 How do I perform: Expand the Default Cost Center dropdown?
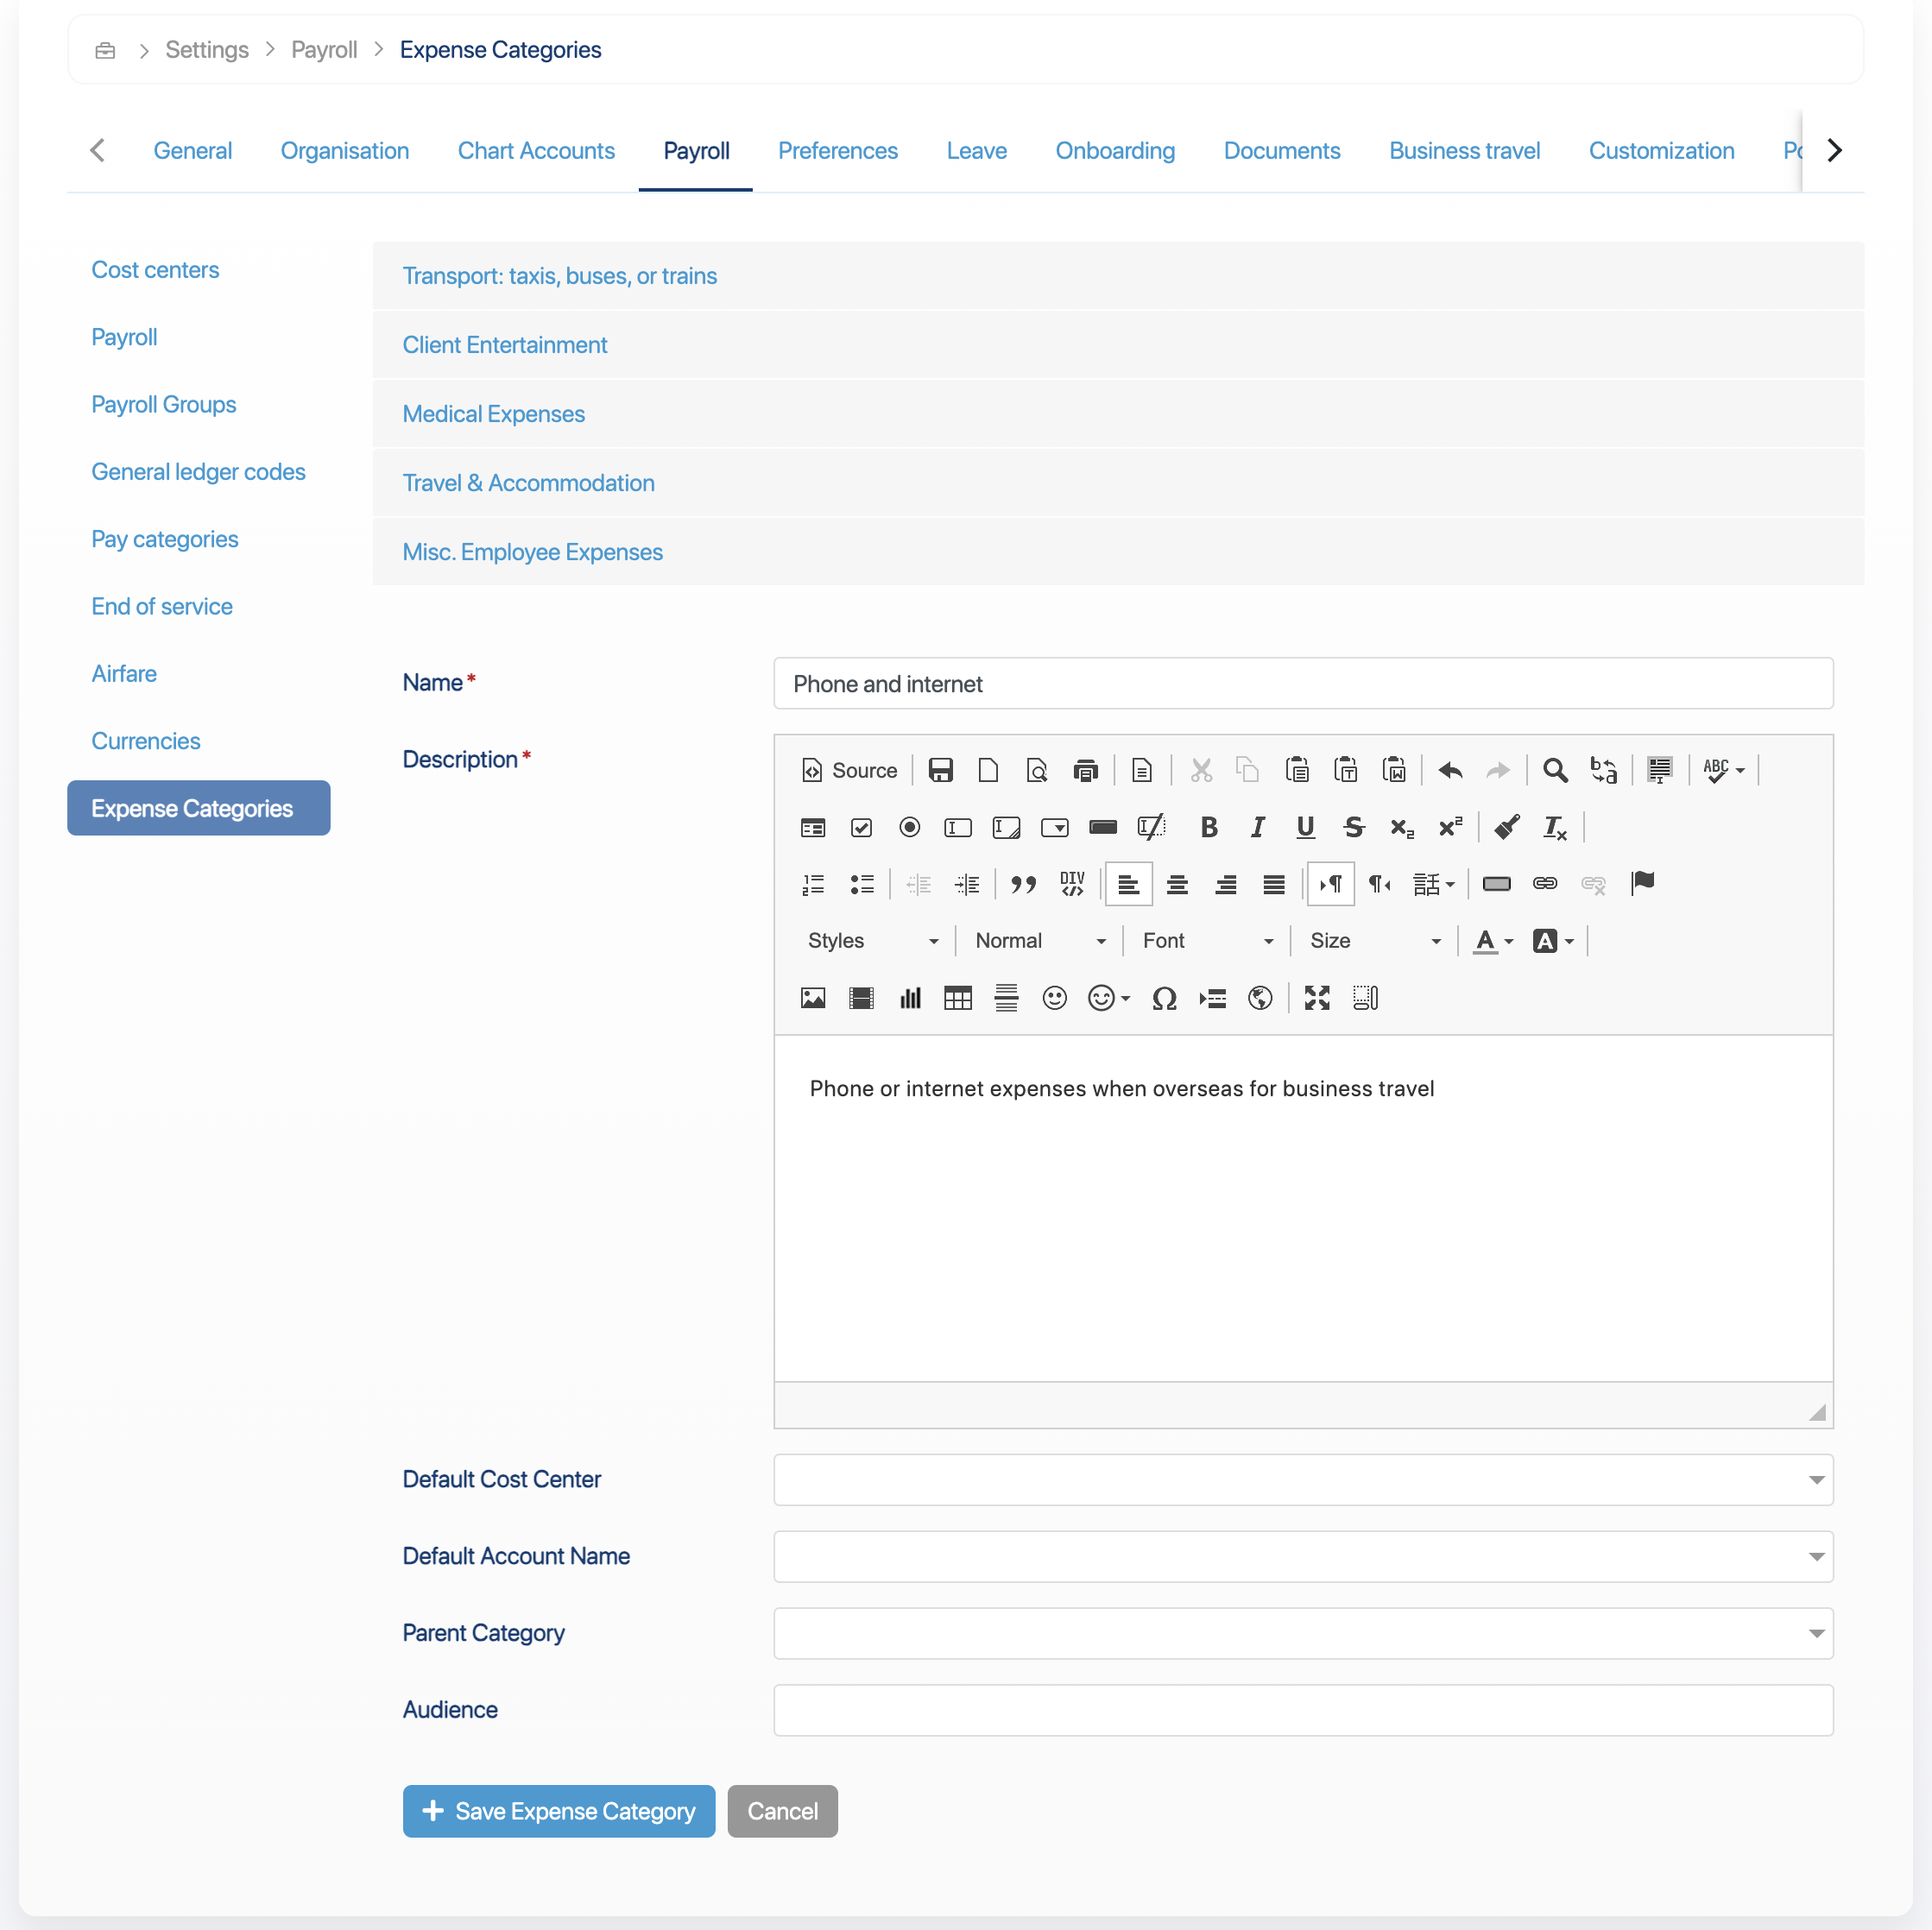1302,1480
